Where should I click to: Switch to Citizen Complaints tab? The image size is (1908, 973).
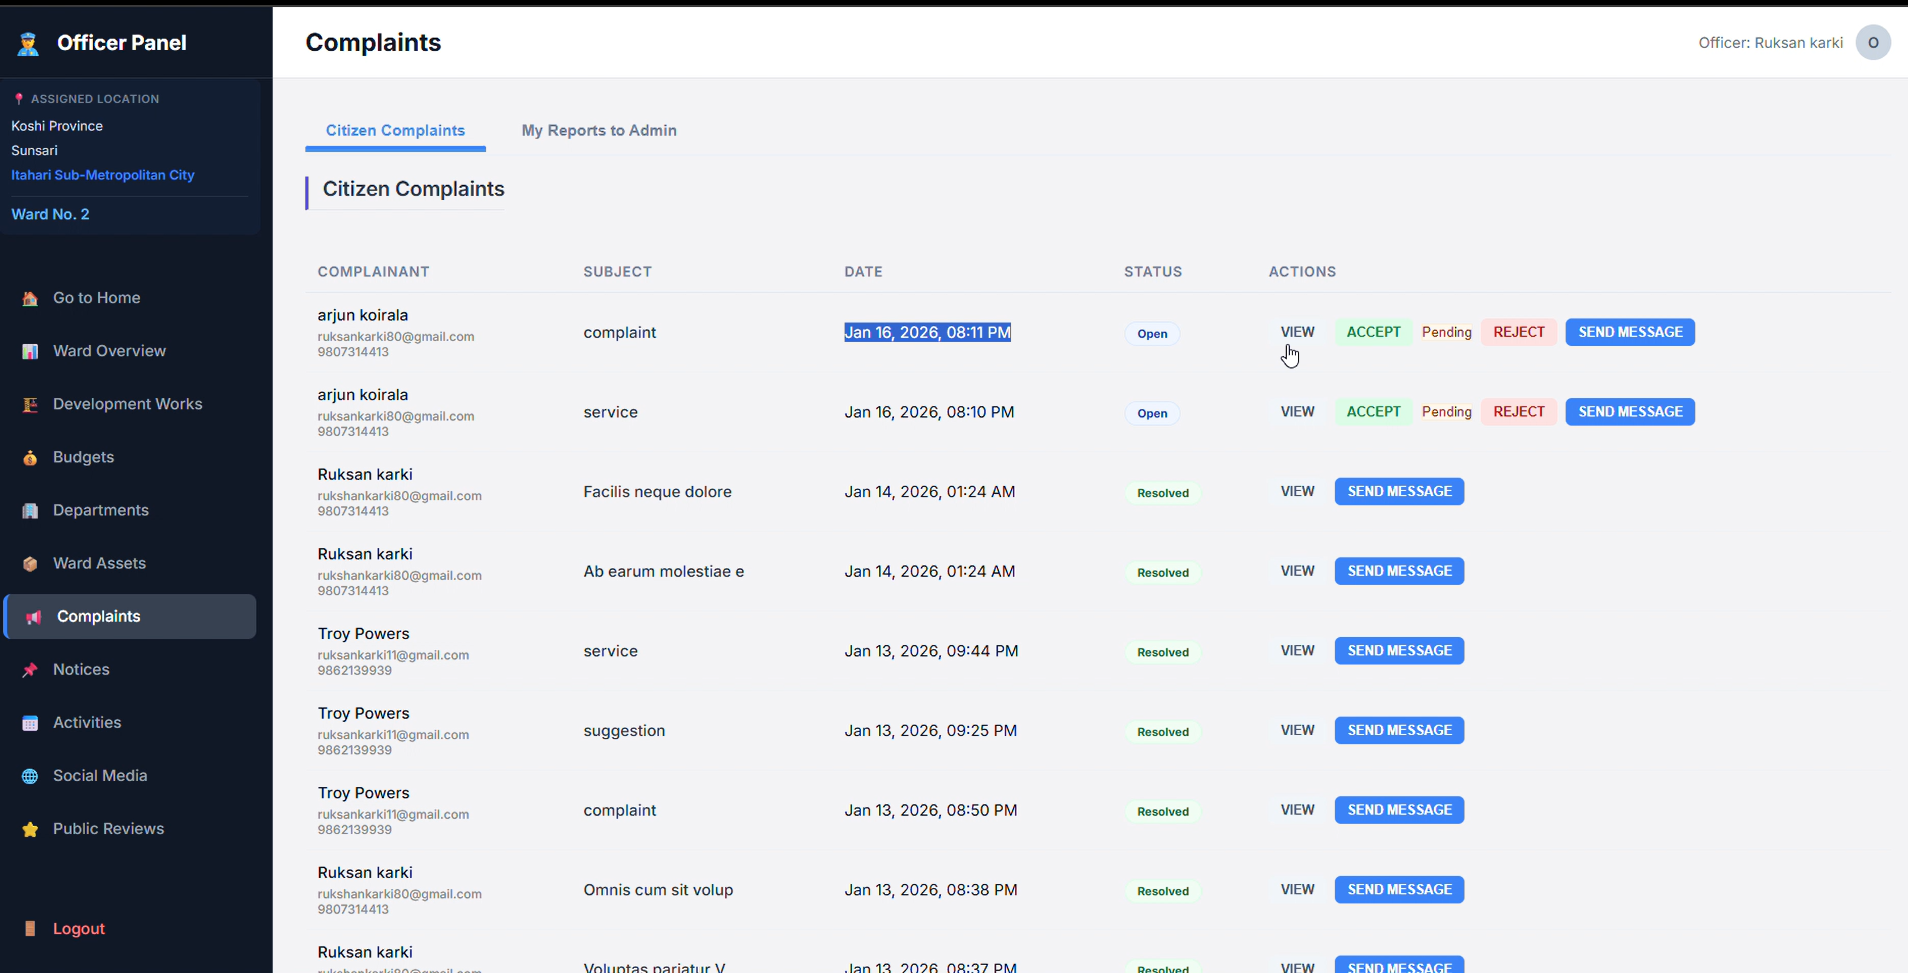coord(395,130)
